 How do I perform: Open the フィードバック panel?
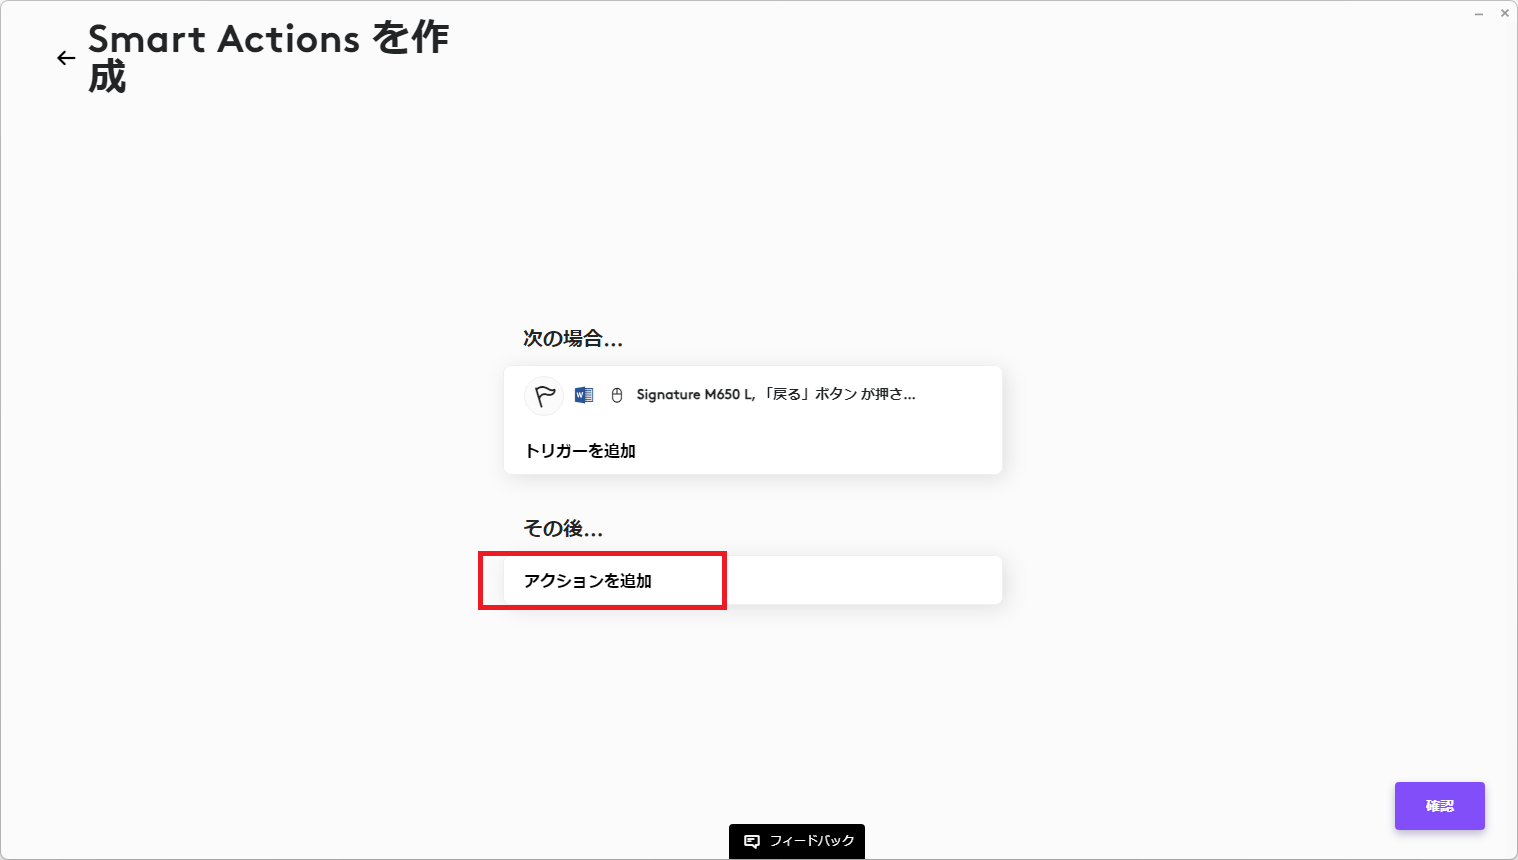tap(797, 841)
